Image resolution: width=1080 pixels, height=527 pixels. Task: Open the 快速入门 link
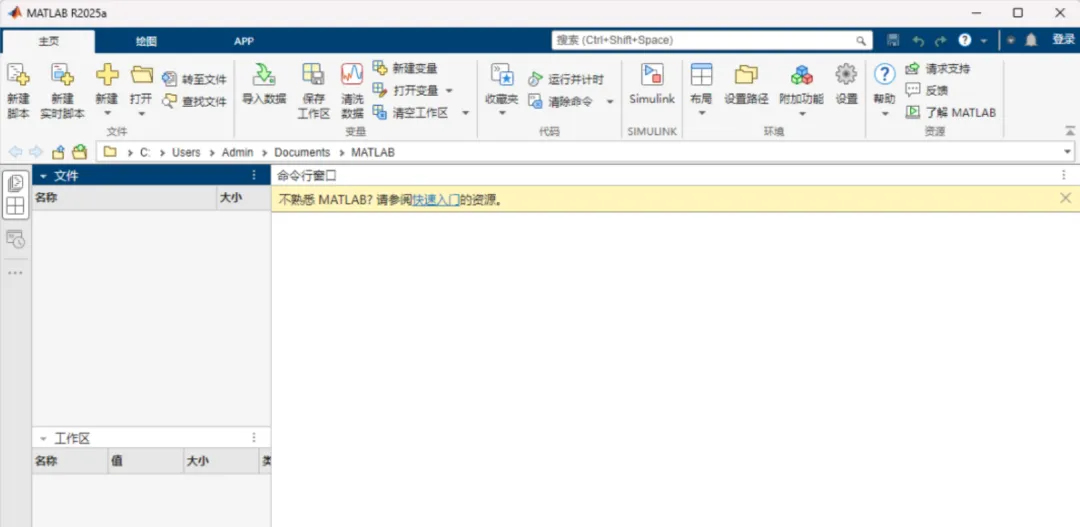pyautogui.click(x=436, y=200)
